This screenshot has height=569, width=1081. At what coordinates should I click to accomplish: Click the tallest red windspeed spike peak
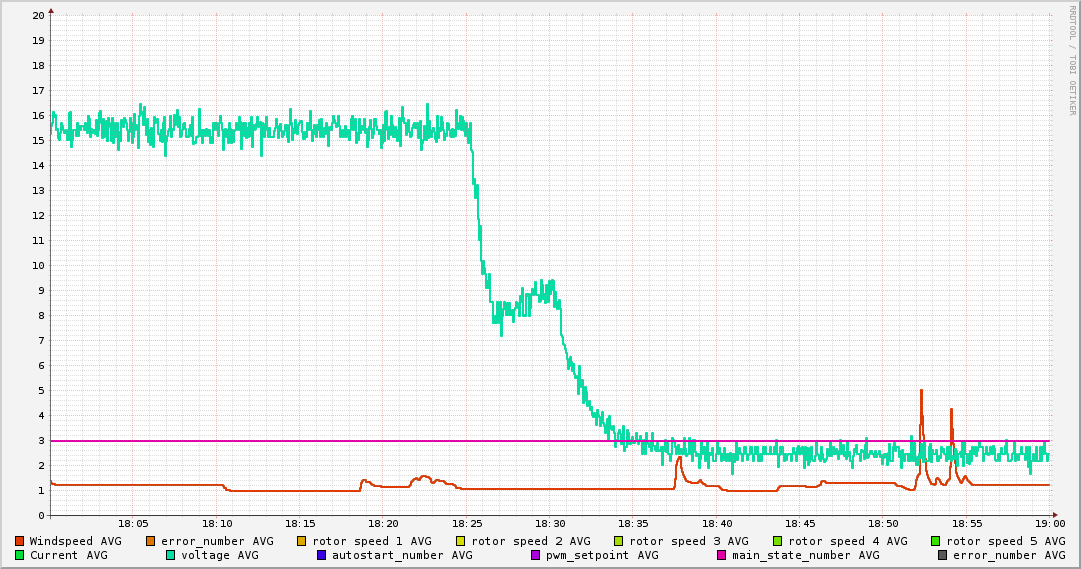point(921,391)
